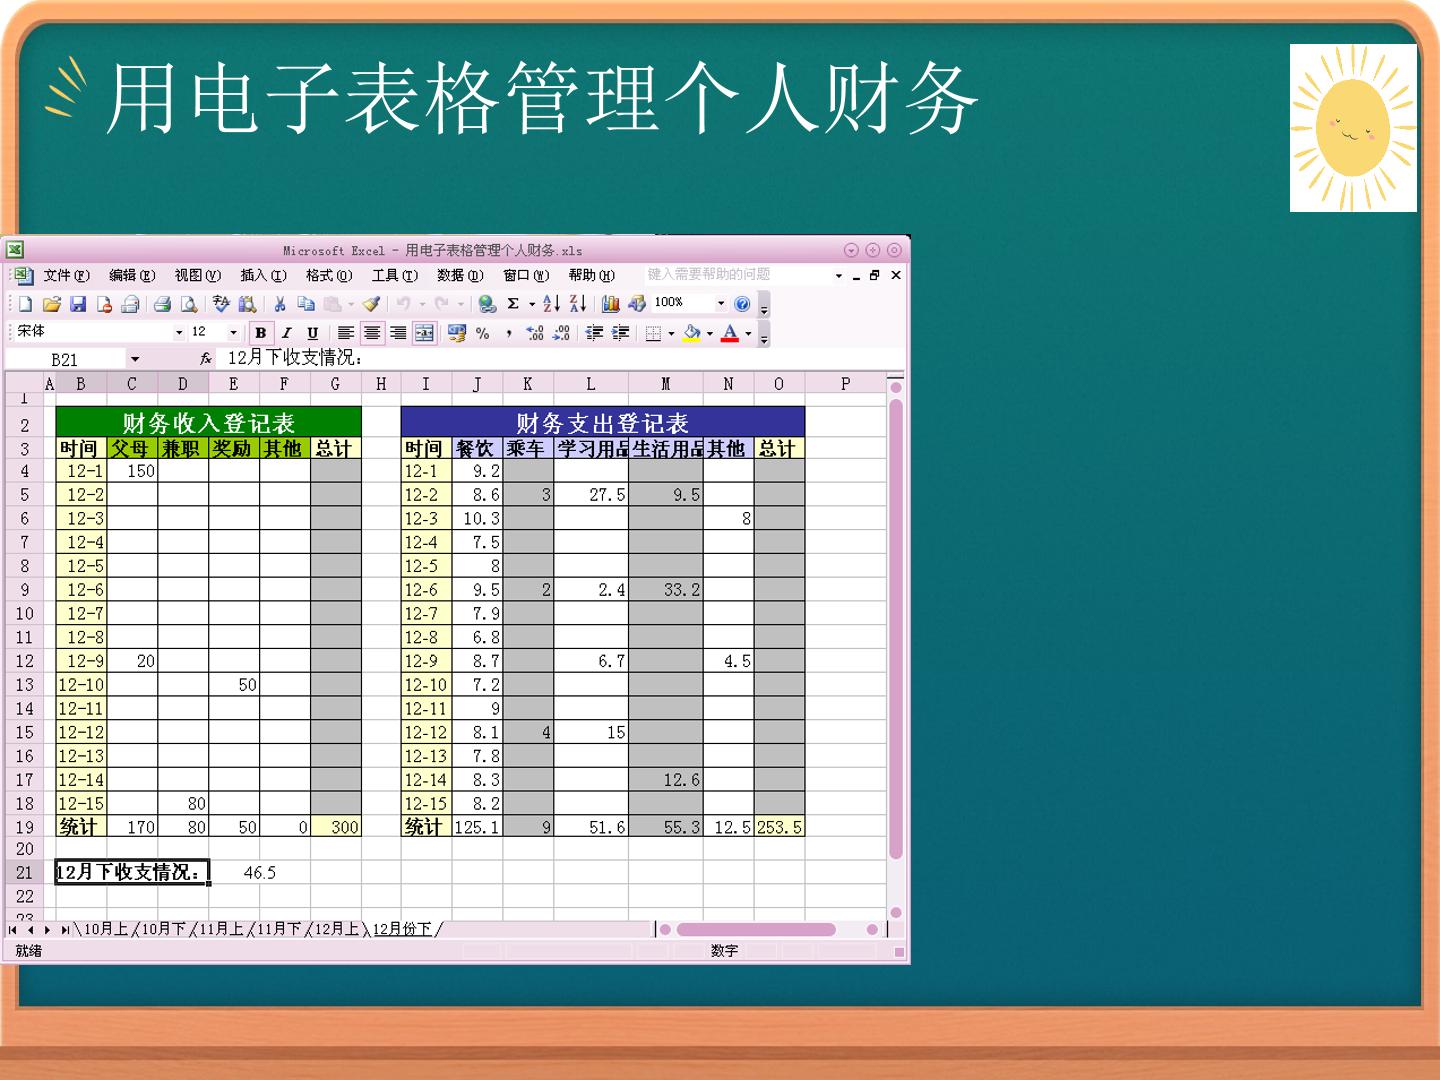This screenshot has width=1440, height=1080.
Task: Open Excel Help question mark icon
Action: point(742,304)
